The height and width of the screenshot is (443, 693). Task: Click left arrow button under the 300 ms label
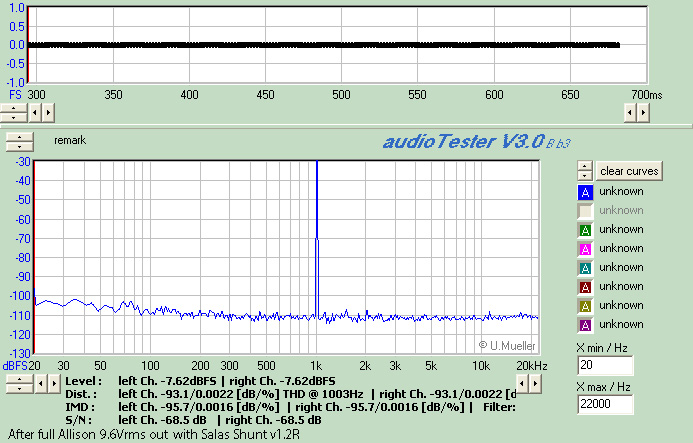(35, 113)
